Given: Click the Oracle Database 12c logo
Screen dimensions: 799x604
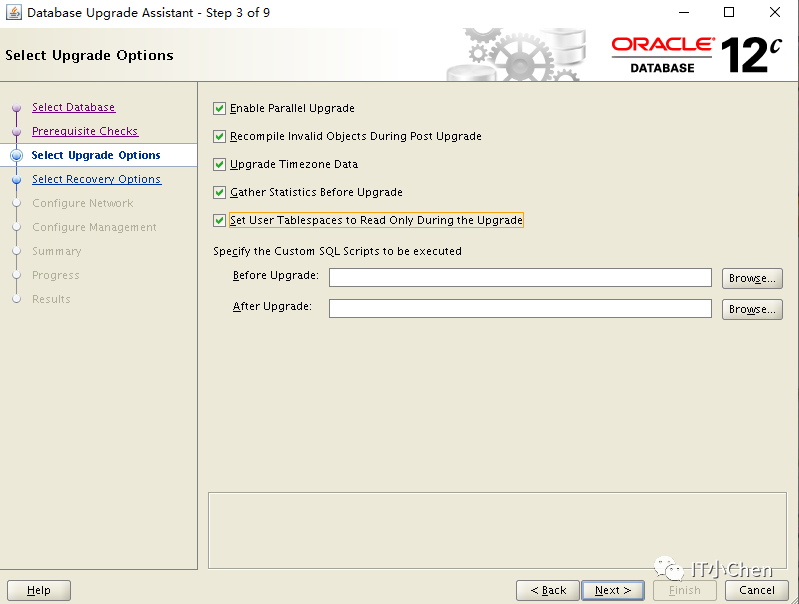Looking at the screenshot, I should [696, 55].
